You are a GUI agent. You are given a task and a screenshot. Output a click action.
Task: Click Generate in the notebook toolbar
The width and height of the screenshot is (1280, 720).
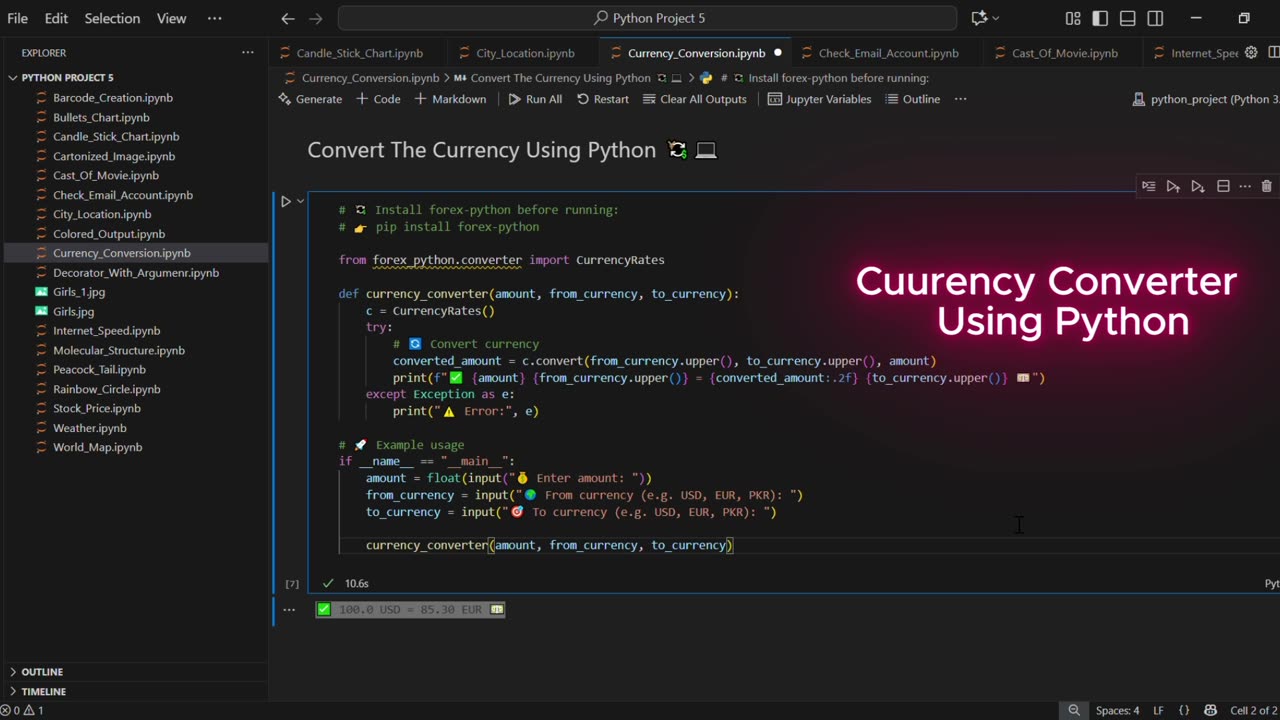tap(310, 99)
